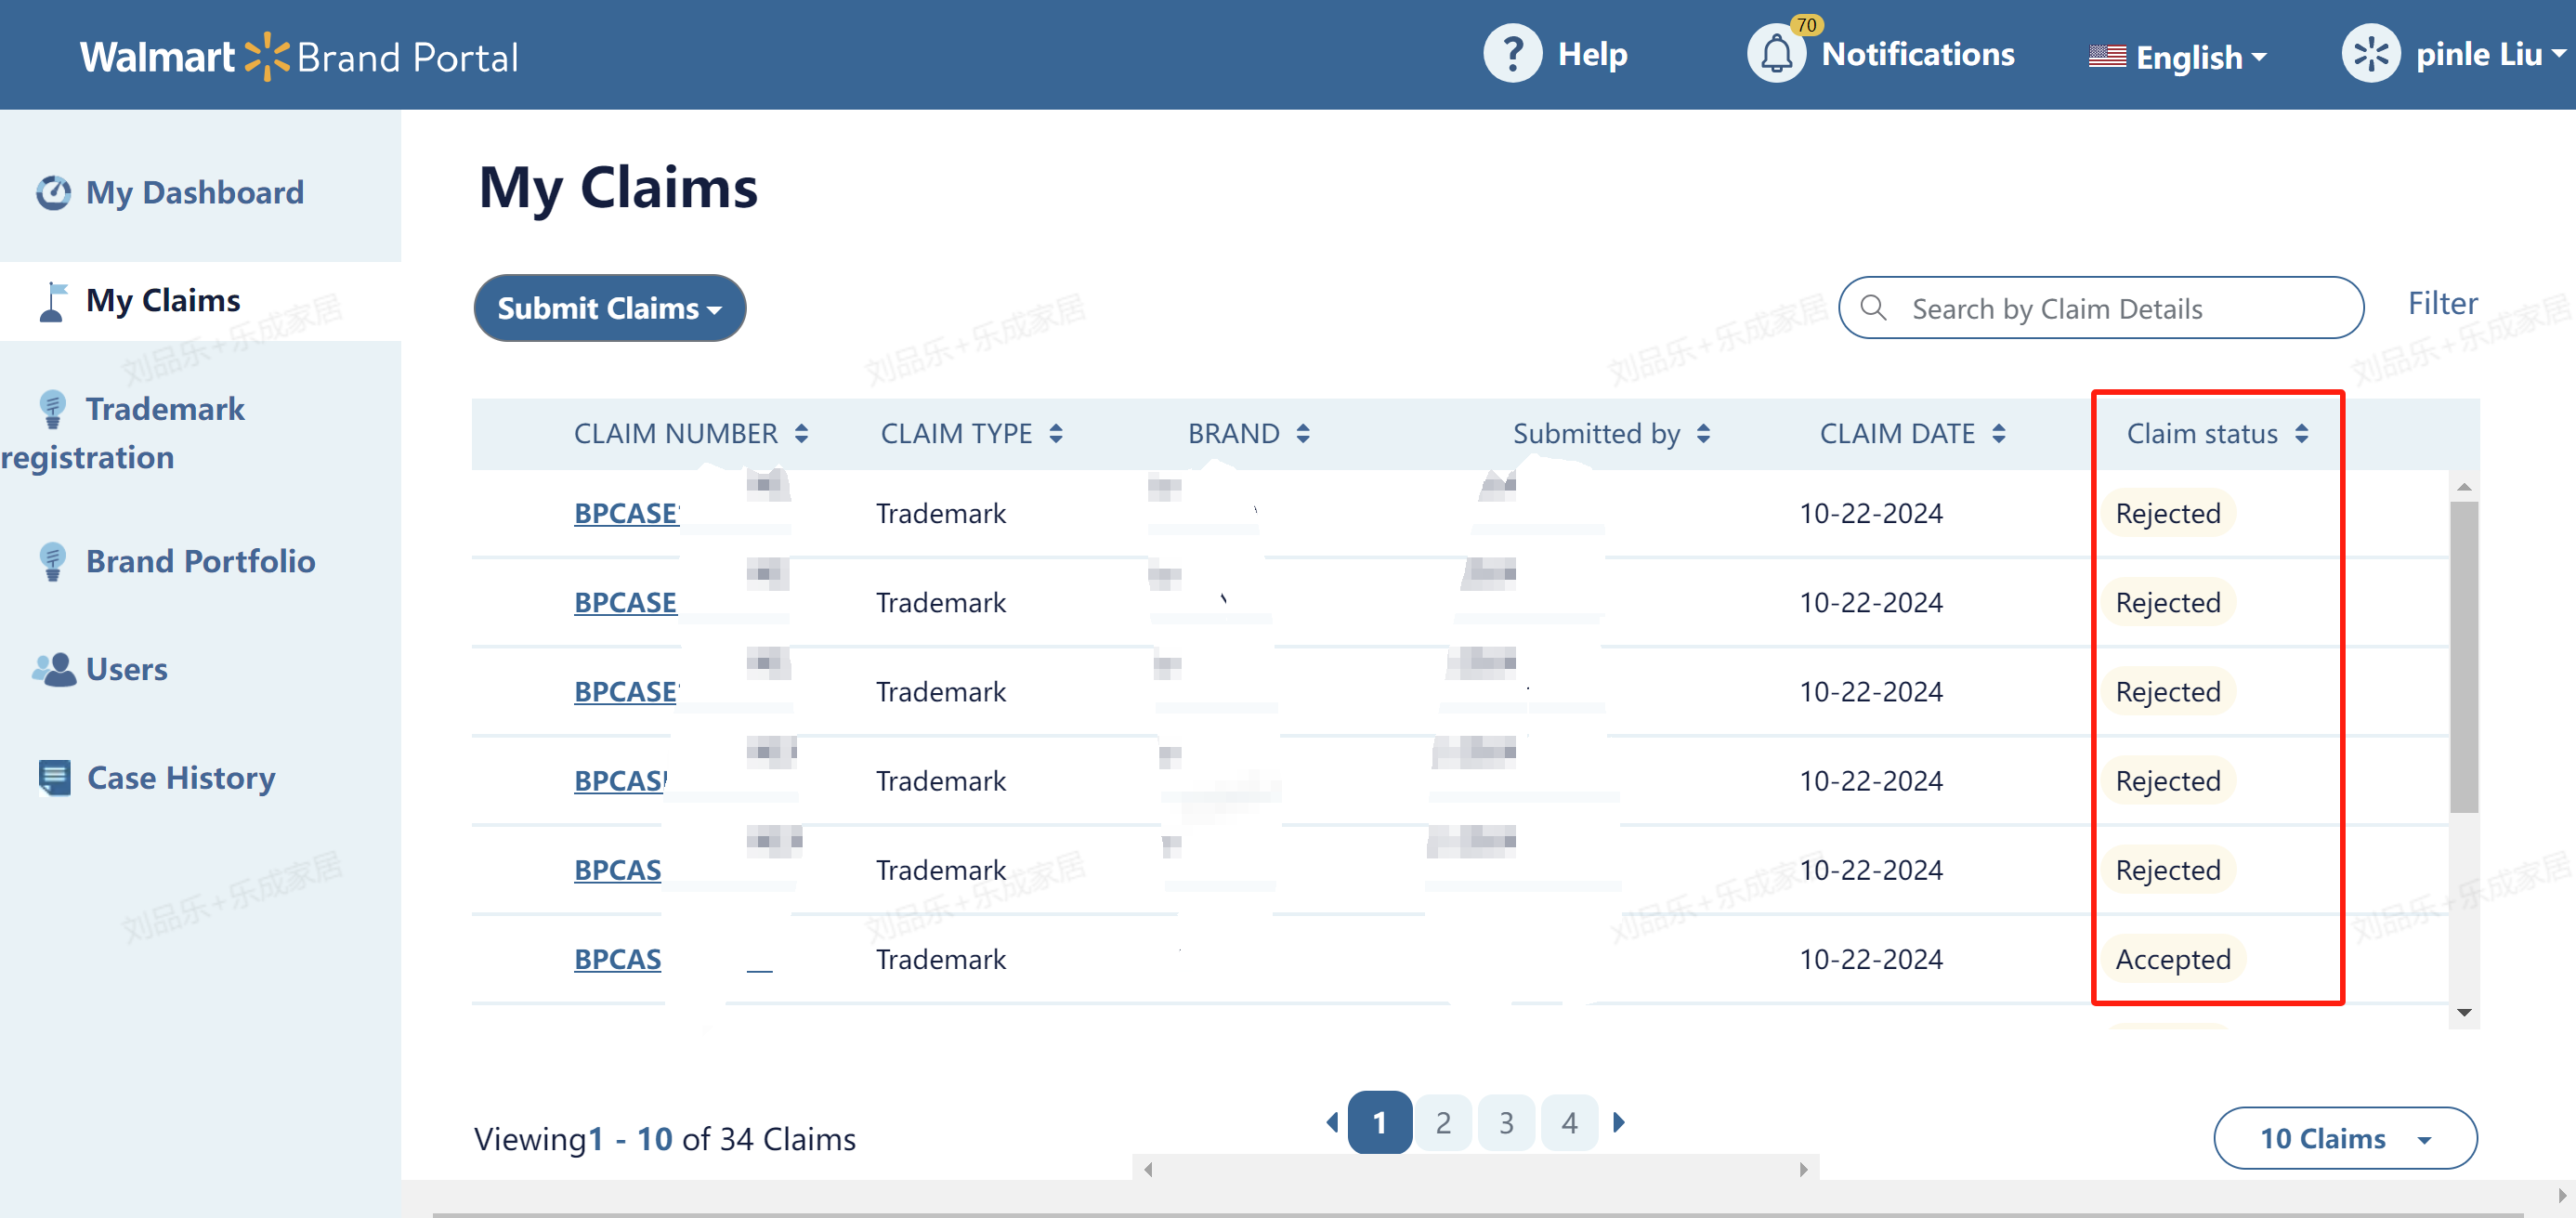Sort by Claim Number arrows
The image size is (2576, 1218).
tap(801, 433)
